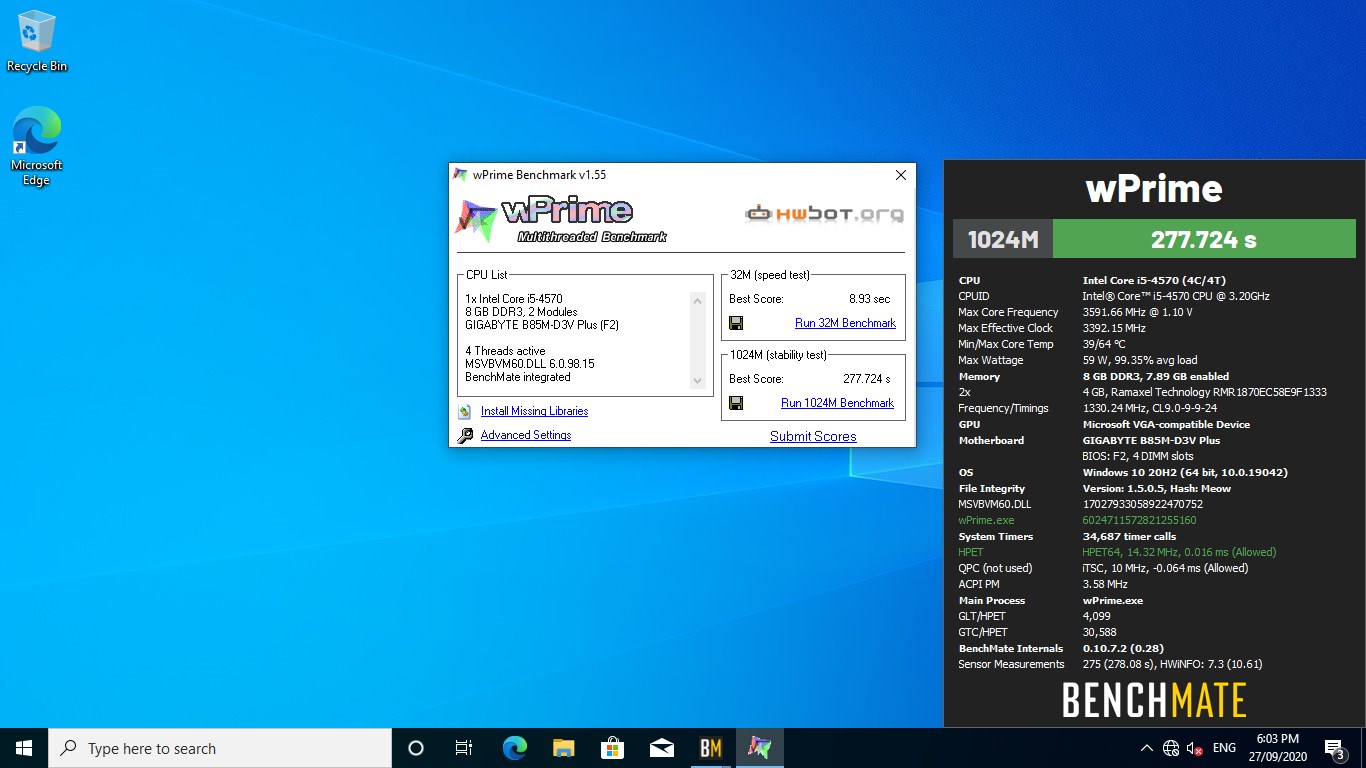
Task: Click the save icon under 1024M stability test
Action: click(736, 403)
